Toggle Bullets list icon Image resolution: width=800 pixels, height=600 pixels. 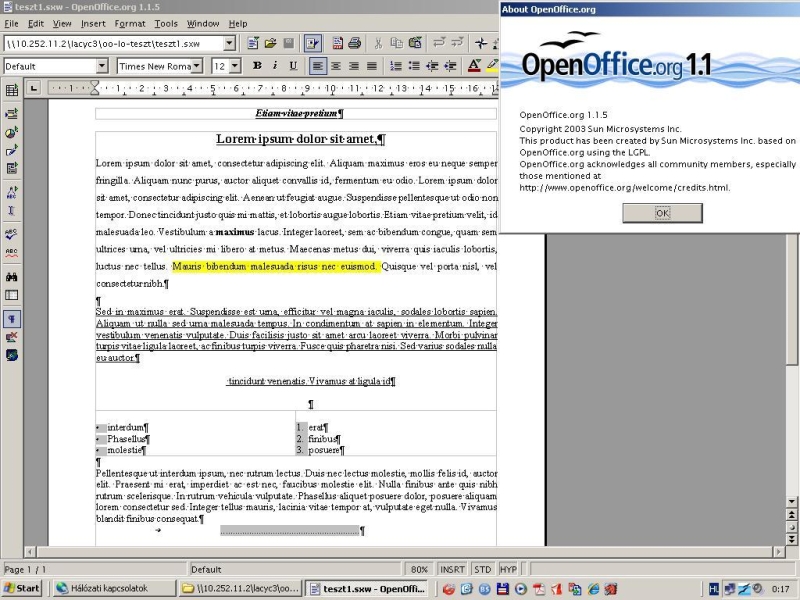pyautogui.click(x=414, y=66)
